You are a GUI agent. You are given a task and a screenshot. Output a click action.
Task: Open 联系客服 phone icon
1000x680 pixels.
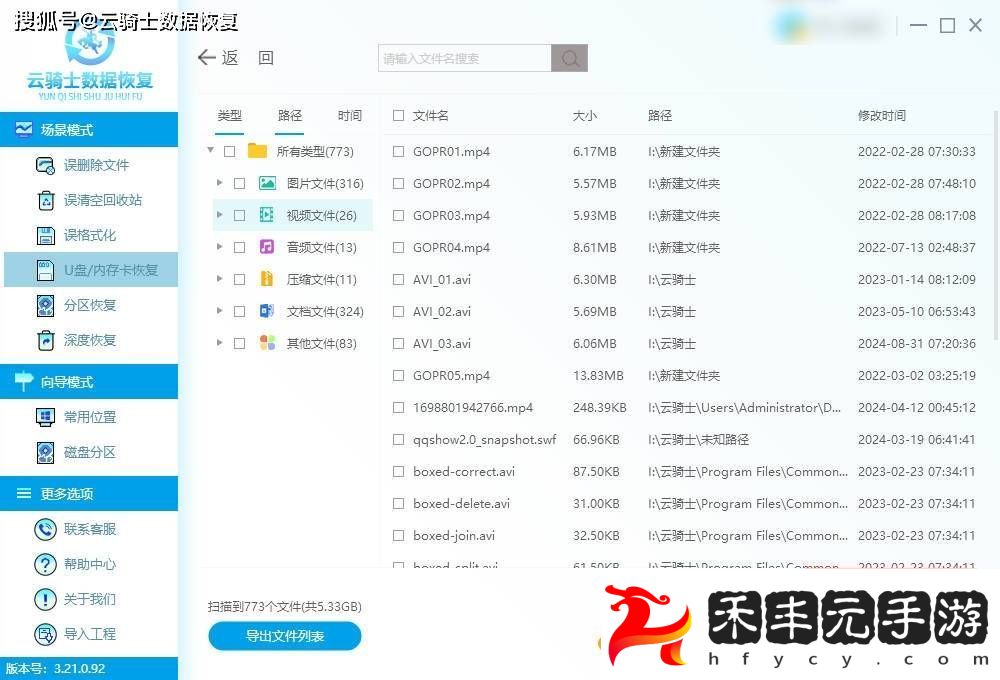tap(45, 529)
